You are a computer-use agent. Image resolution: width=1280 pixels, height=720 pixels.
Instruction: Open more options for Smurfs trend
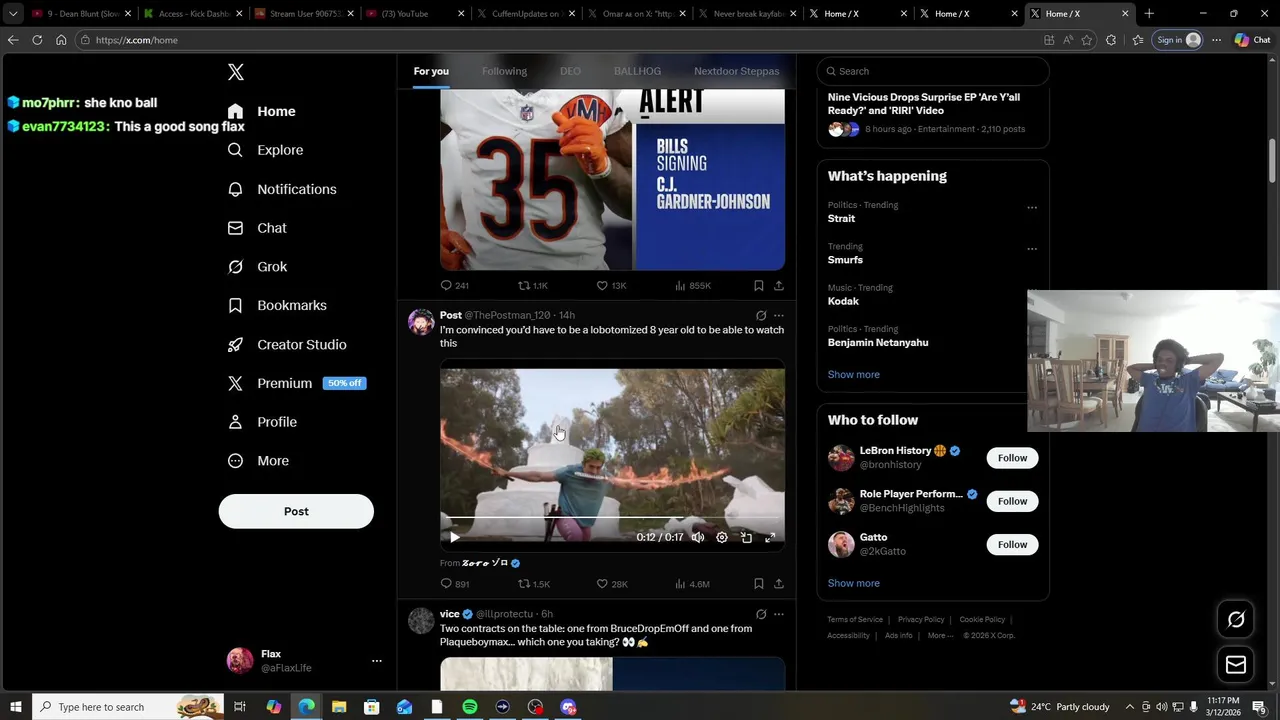pos(1032,249)
